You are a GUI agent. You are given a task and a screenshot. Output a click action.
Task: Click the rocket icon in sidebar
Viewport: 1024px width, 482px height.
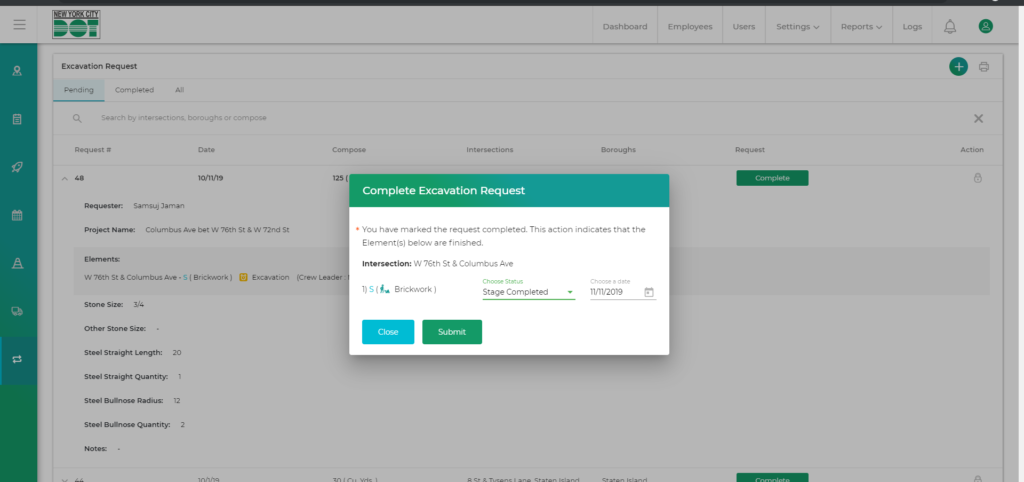point(17,167)
